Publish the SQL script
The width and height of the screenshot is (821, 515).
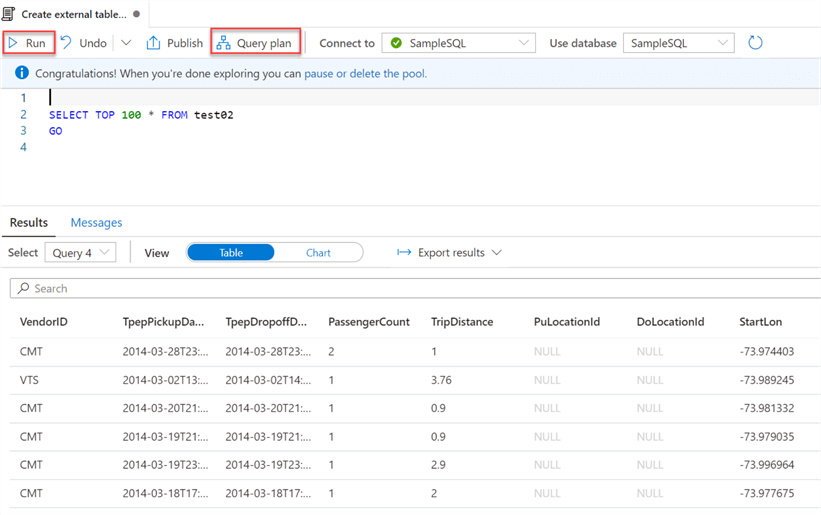coord(175,43)
